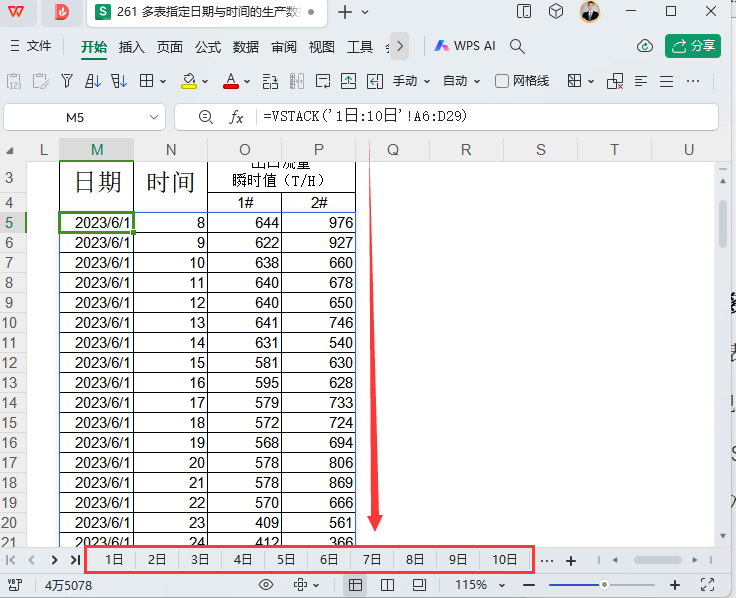This screenshot has height=598, width=736.
Task: Click the justify lines icon
Action: click(x=667, y=81)
